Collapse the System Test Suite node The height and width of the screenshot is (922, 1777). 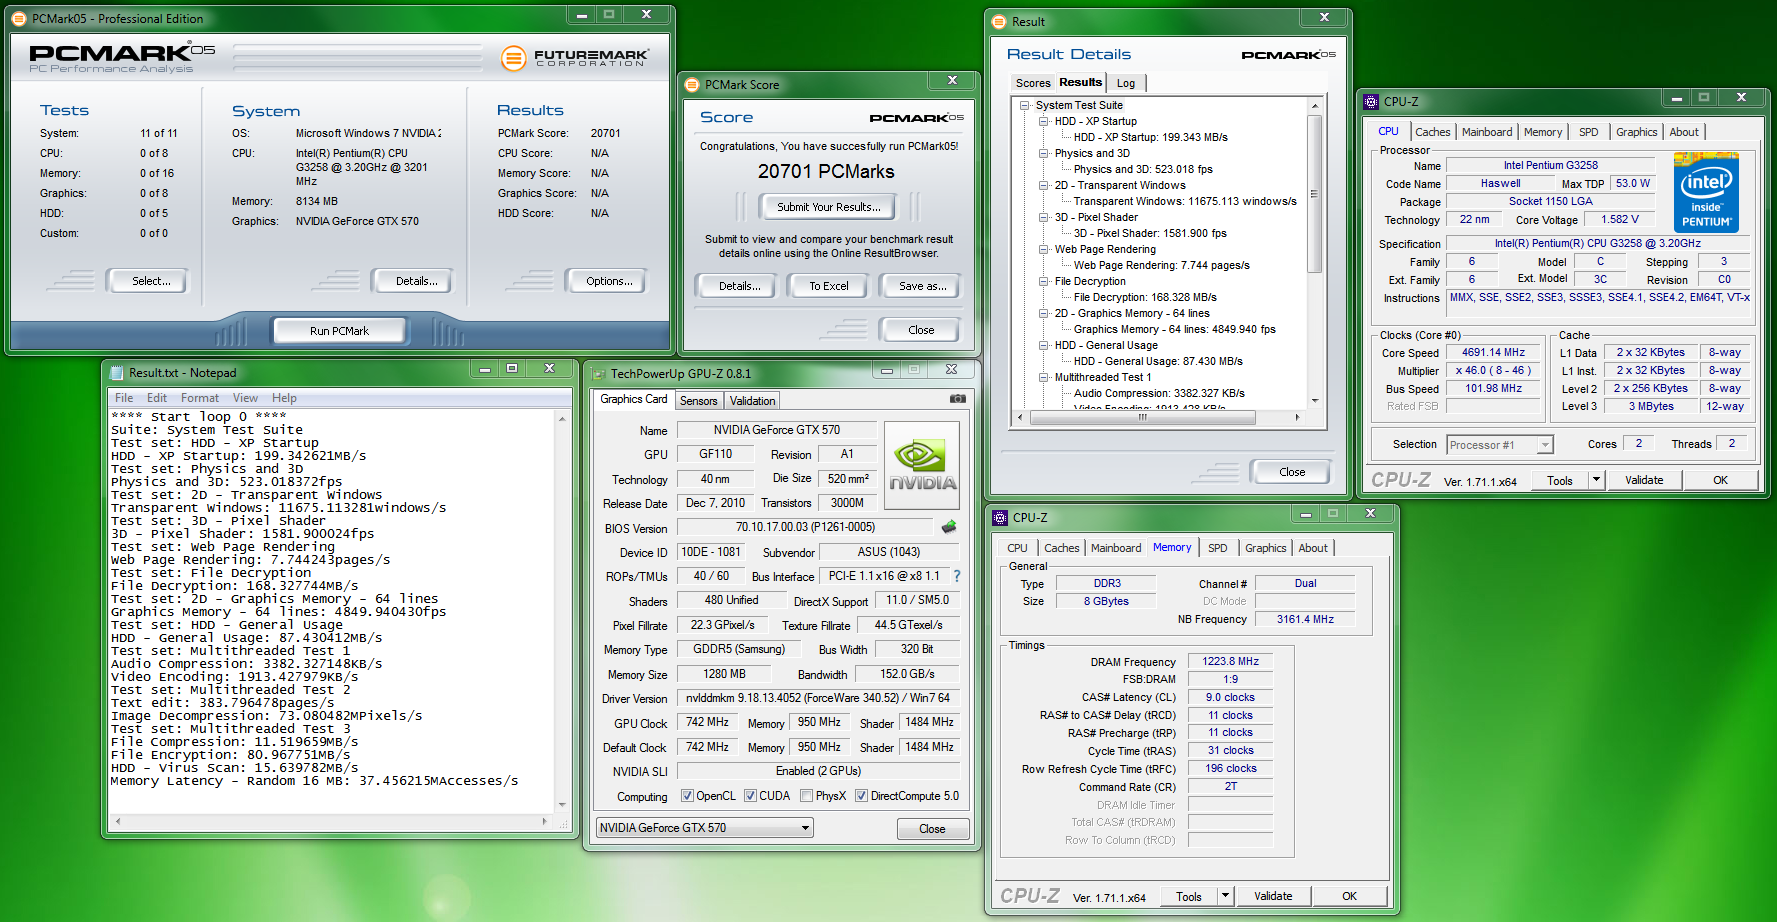click(x=1025, y=105)
